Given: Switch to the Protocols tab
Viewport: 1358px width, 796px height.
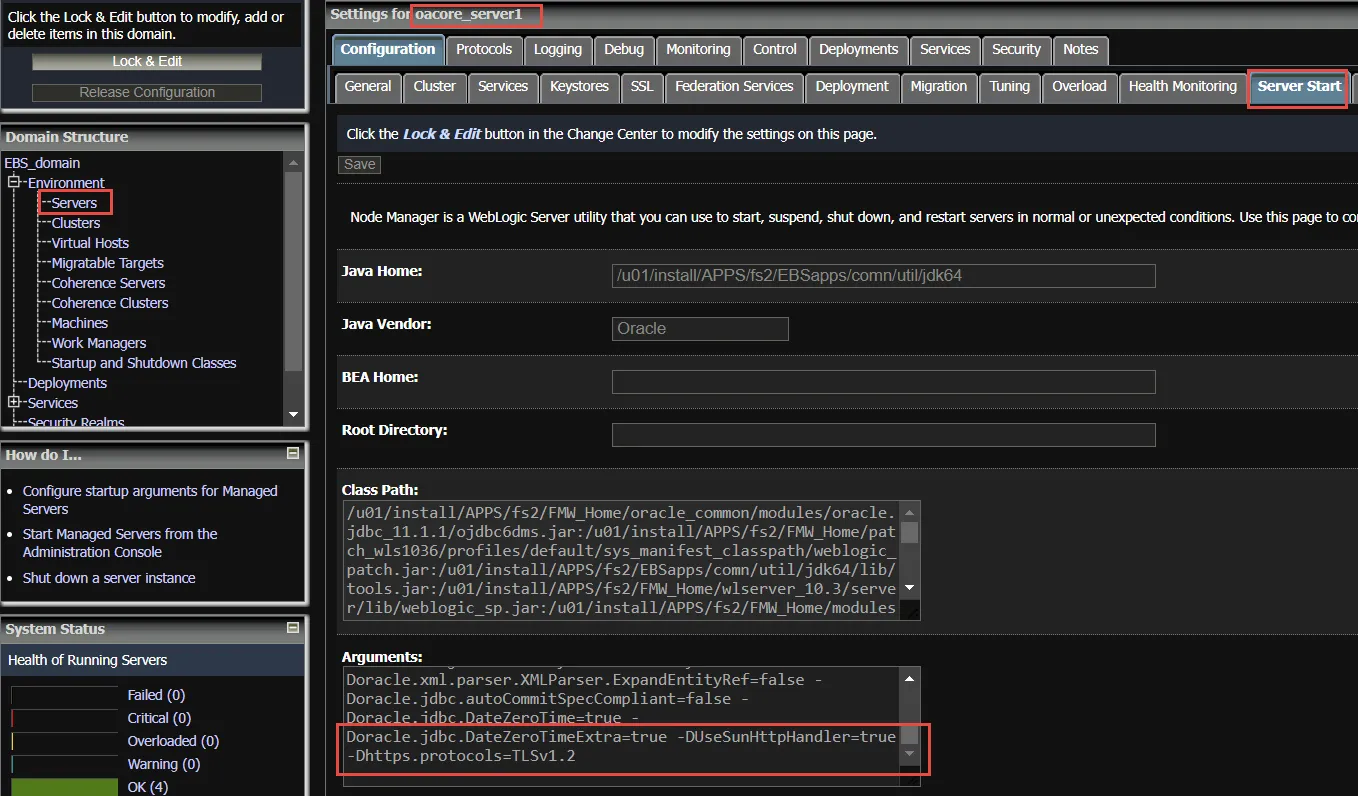Looking at the screenshot, I should (x=484, y=49).
